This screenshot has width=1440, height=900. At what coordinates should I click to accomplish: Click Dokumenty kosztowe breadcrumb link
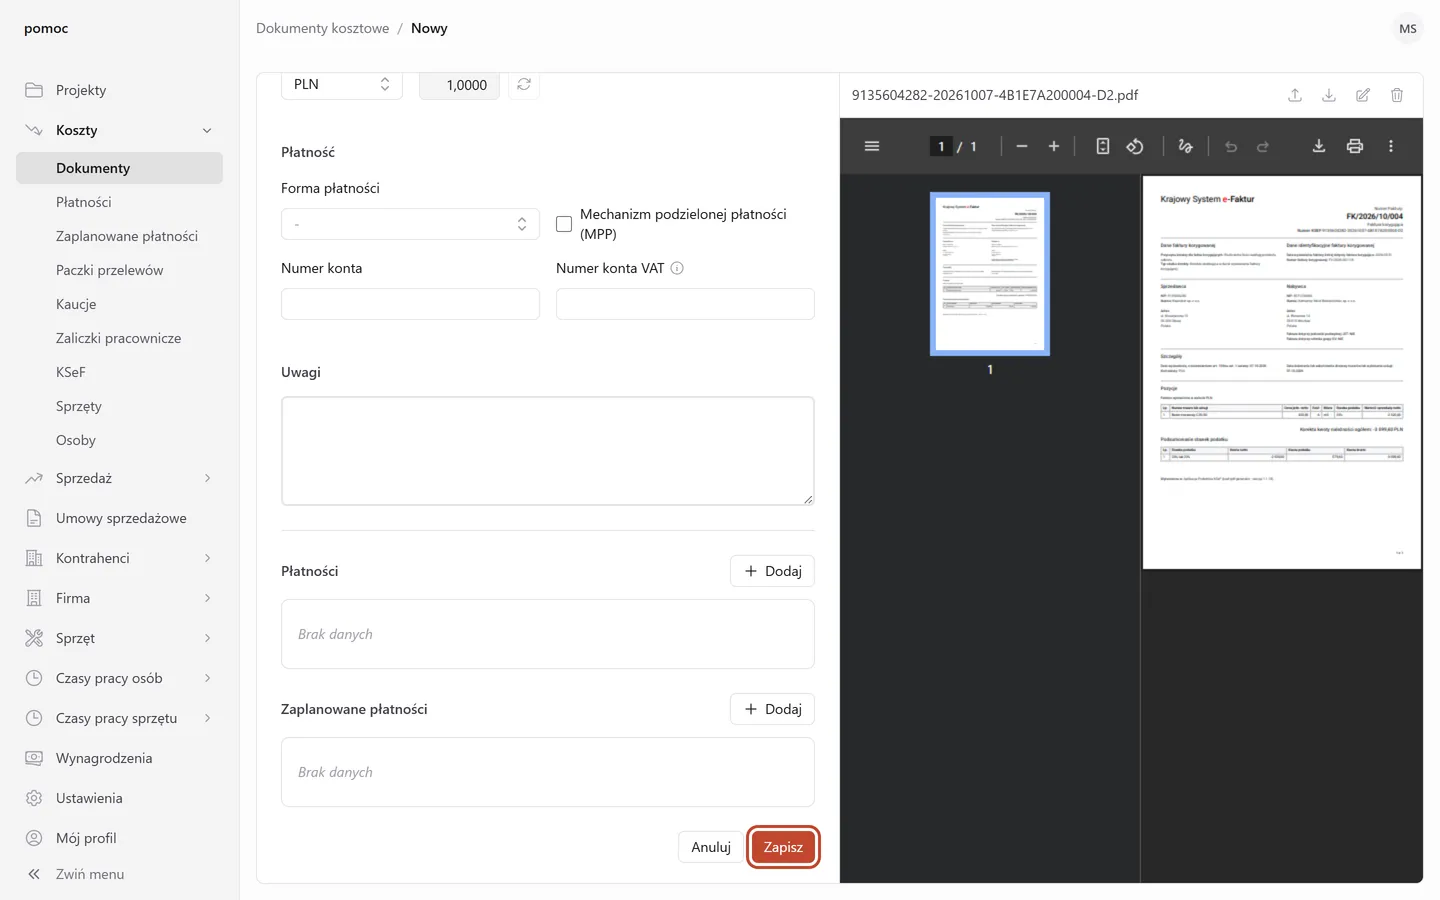[322, 28]
